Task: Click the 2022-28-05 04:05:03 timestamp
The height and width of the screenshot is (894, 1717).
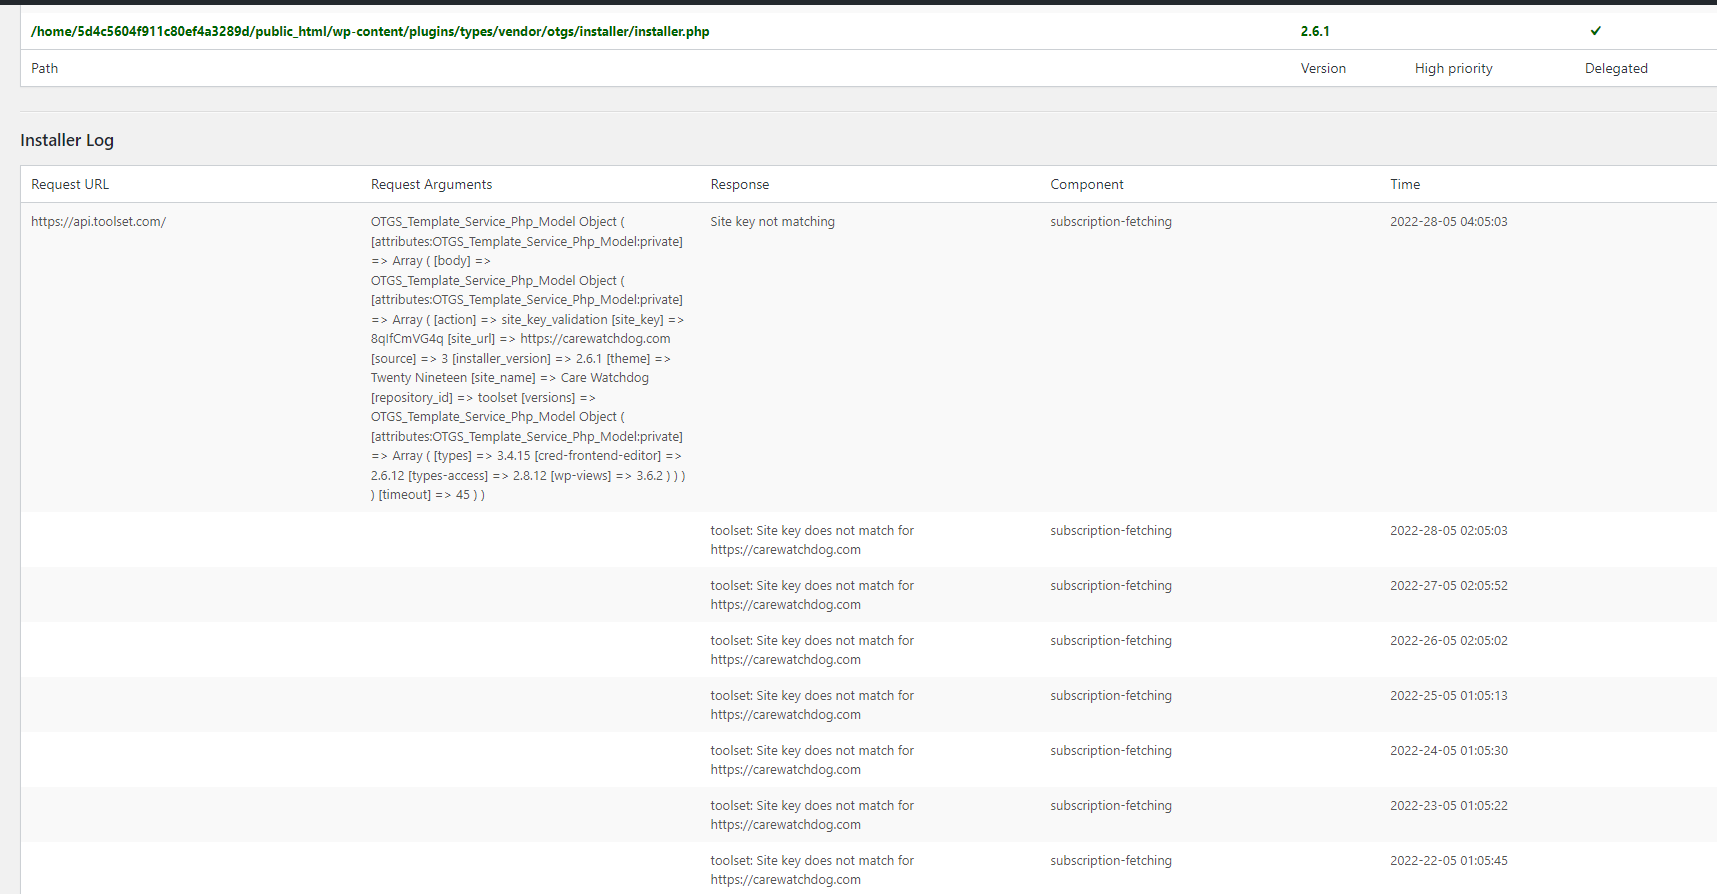Action: tap(1448, 222)
